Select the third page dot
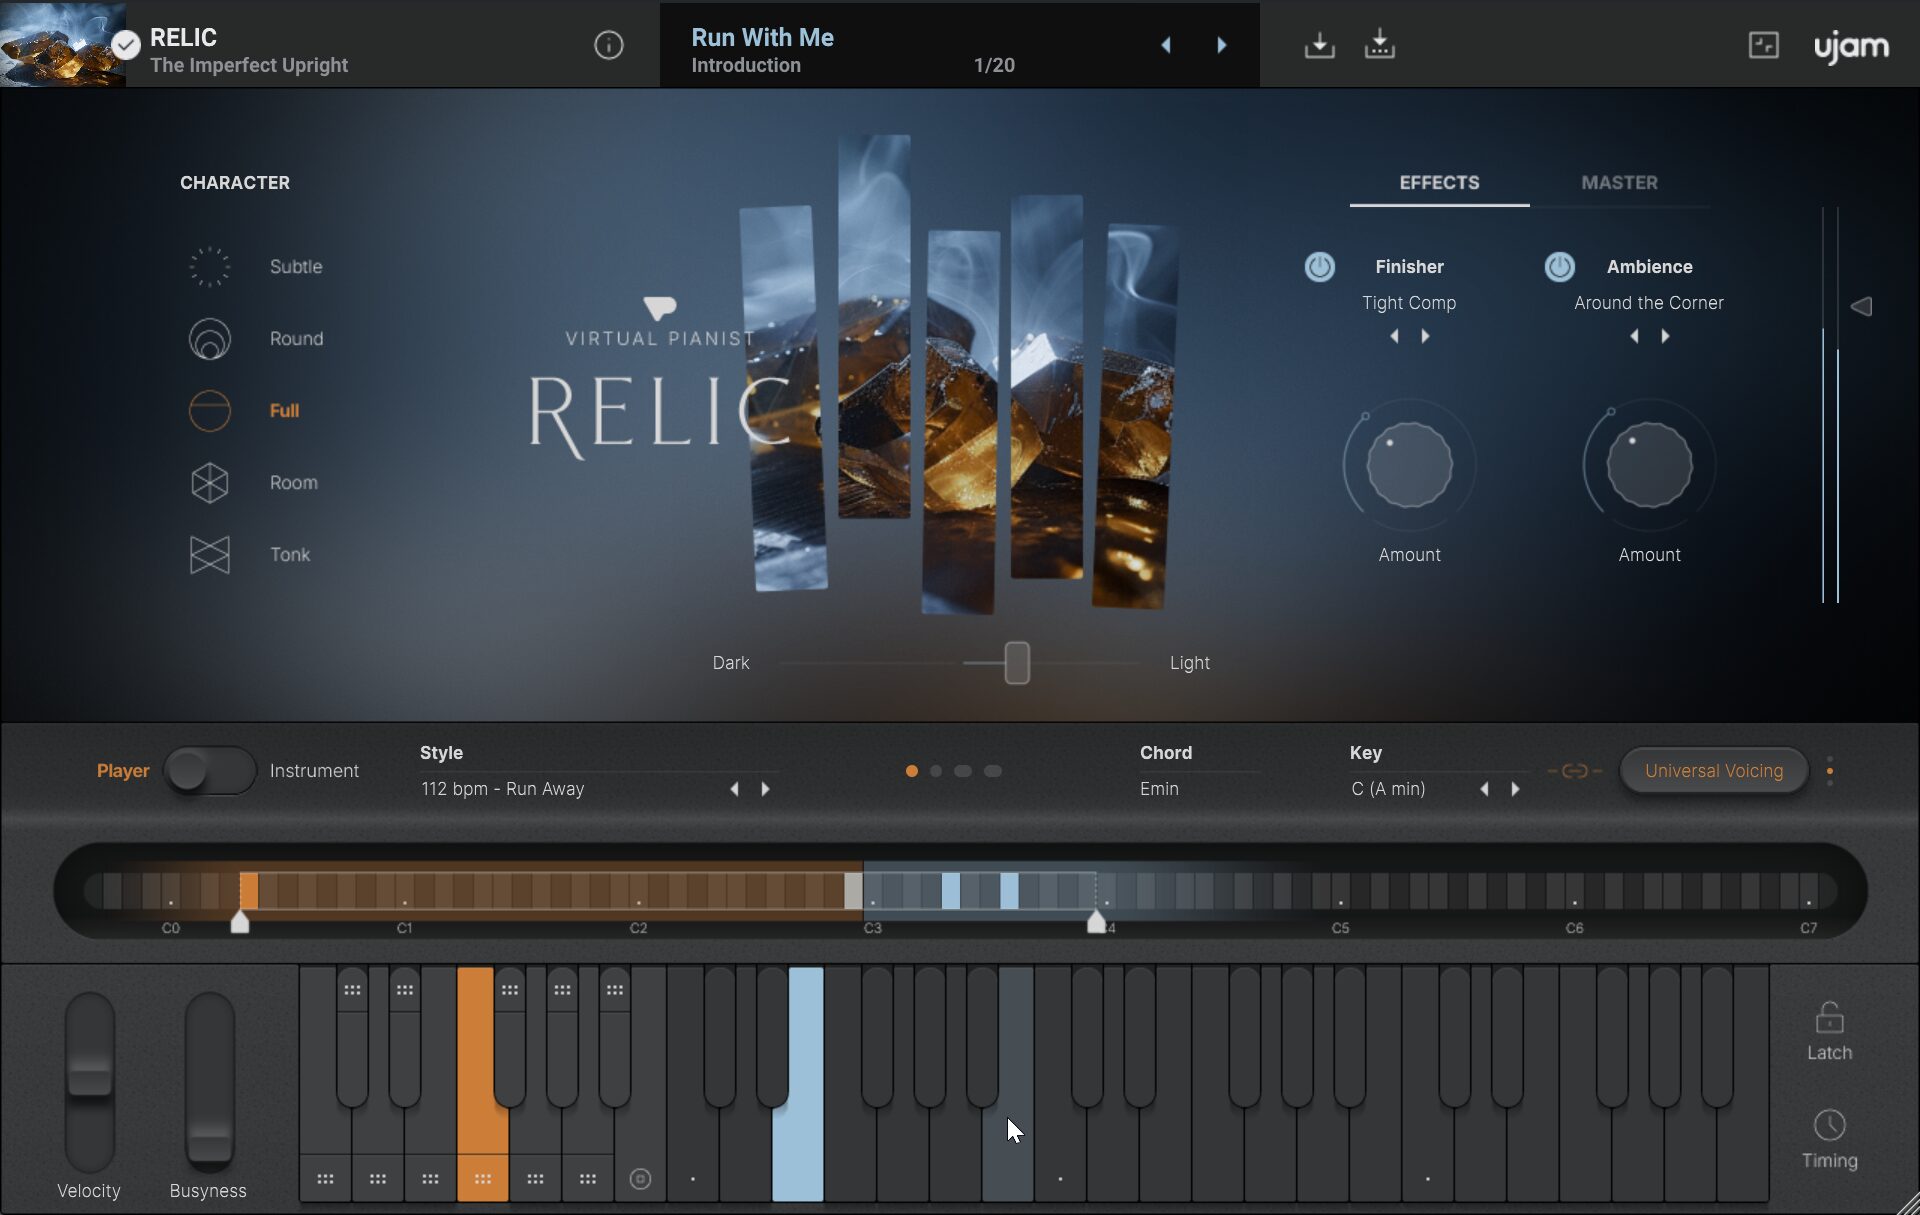Screen dimensions: 1920x1215 pyautogui.click(x=963, y=771)
